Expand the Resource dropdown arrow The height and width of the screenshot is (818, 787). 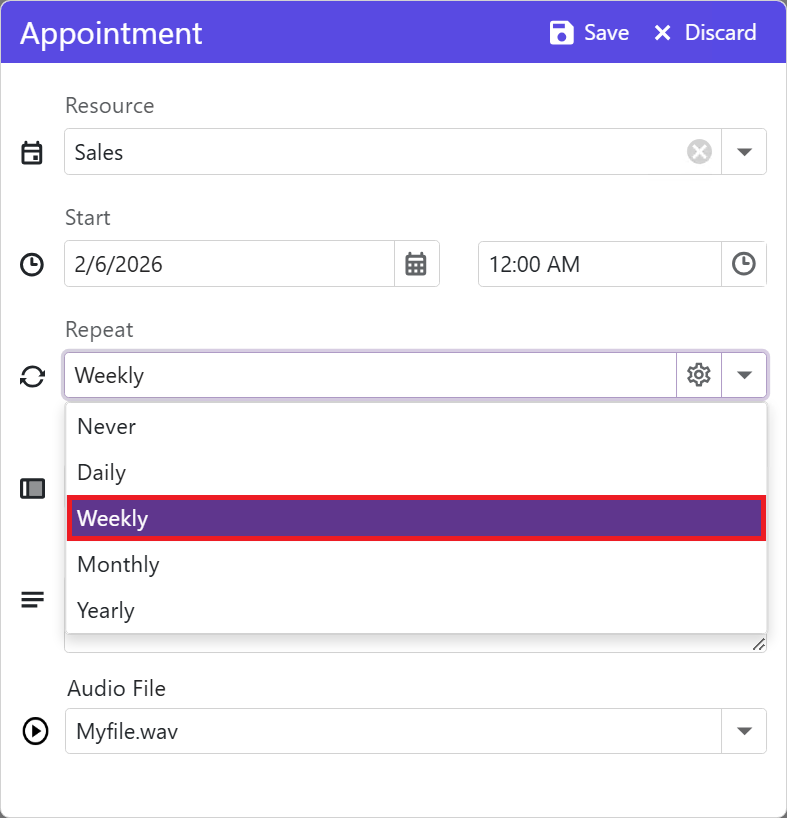(x=743, y=152)
